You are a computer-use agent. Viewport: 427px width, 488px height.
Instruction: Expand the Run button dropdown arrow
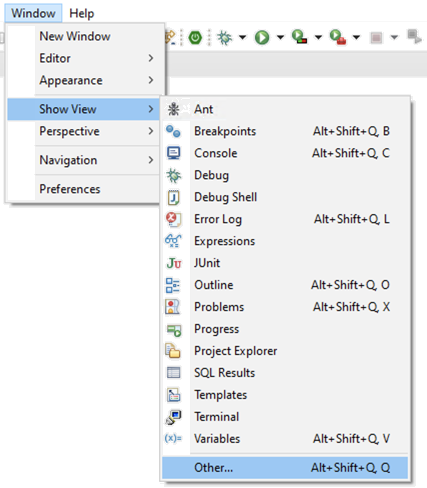280,37
